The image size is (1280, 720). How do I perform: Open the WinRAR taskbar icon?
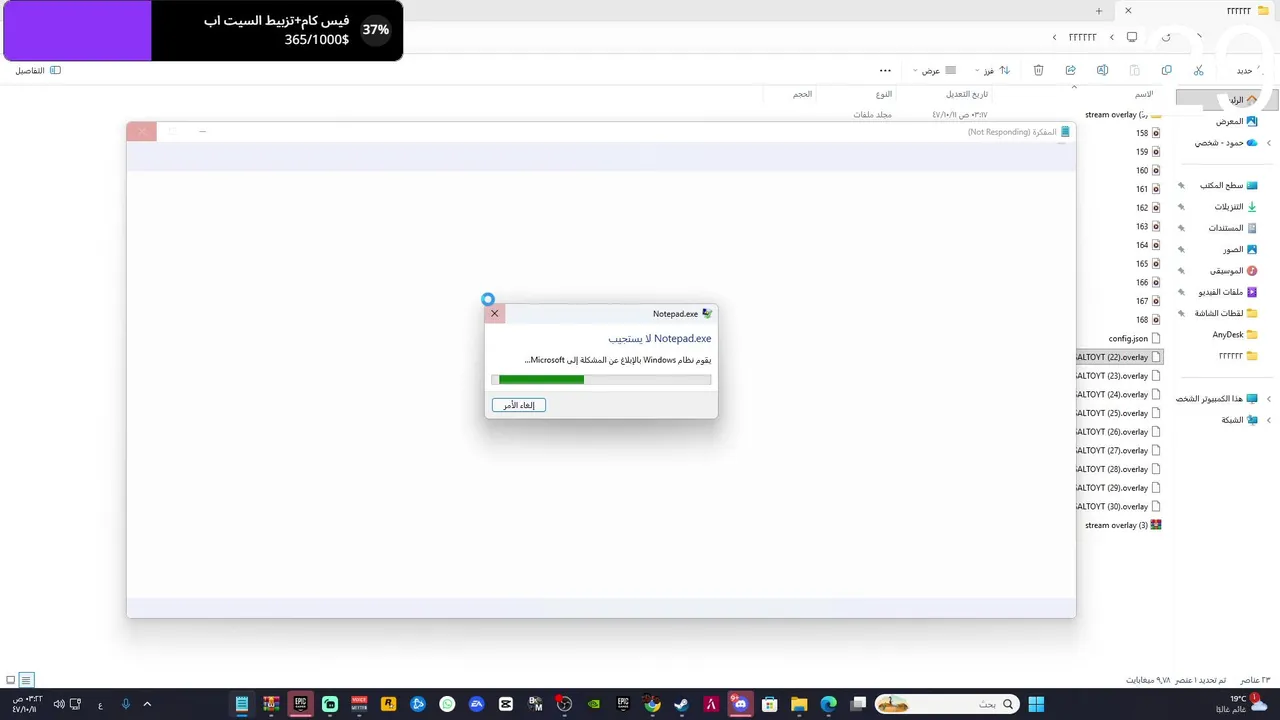point(271,704)
